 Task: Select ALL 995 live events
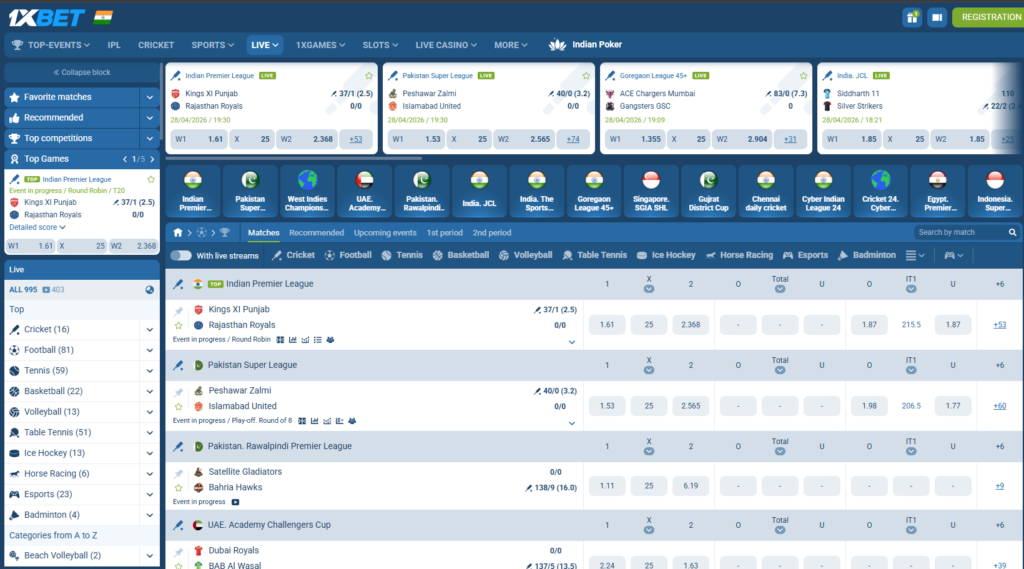[23, 290]
